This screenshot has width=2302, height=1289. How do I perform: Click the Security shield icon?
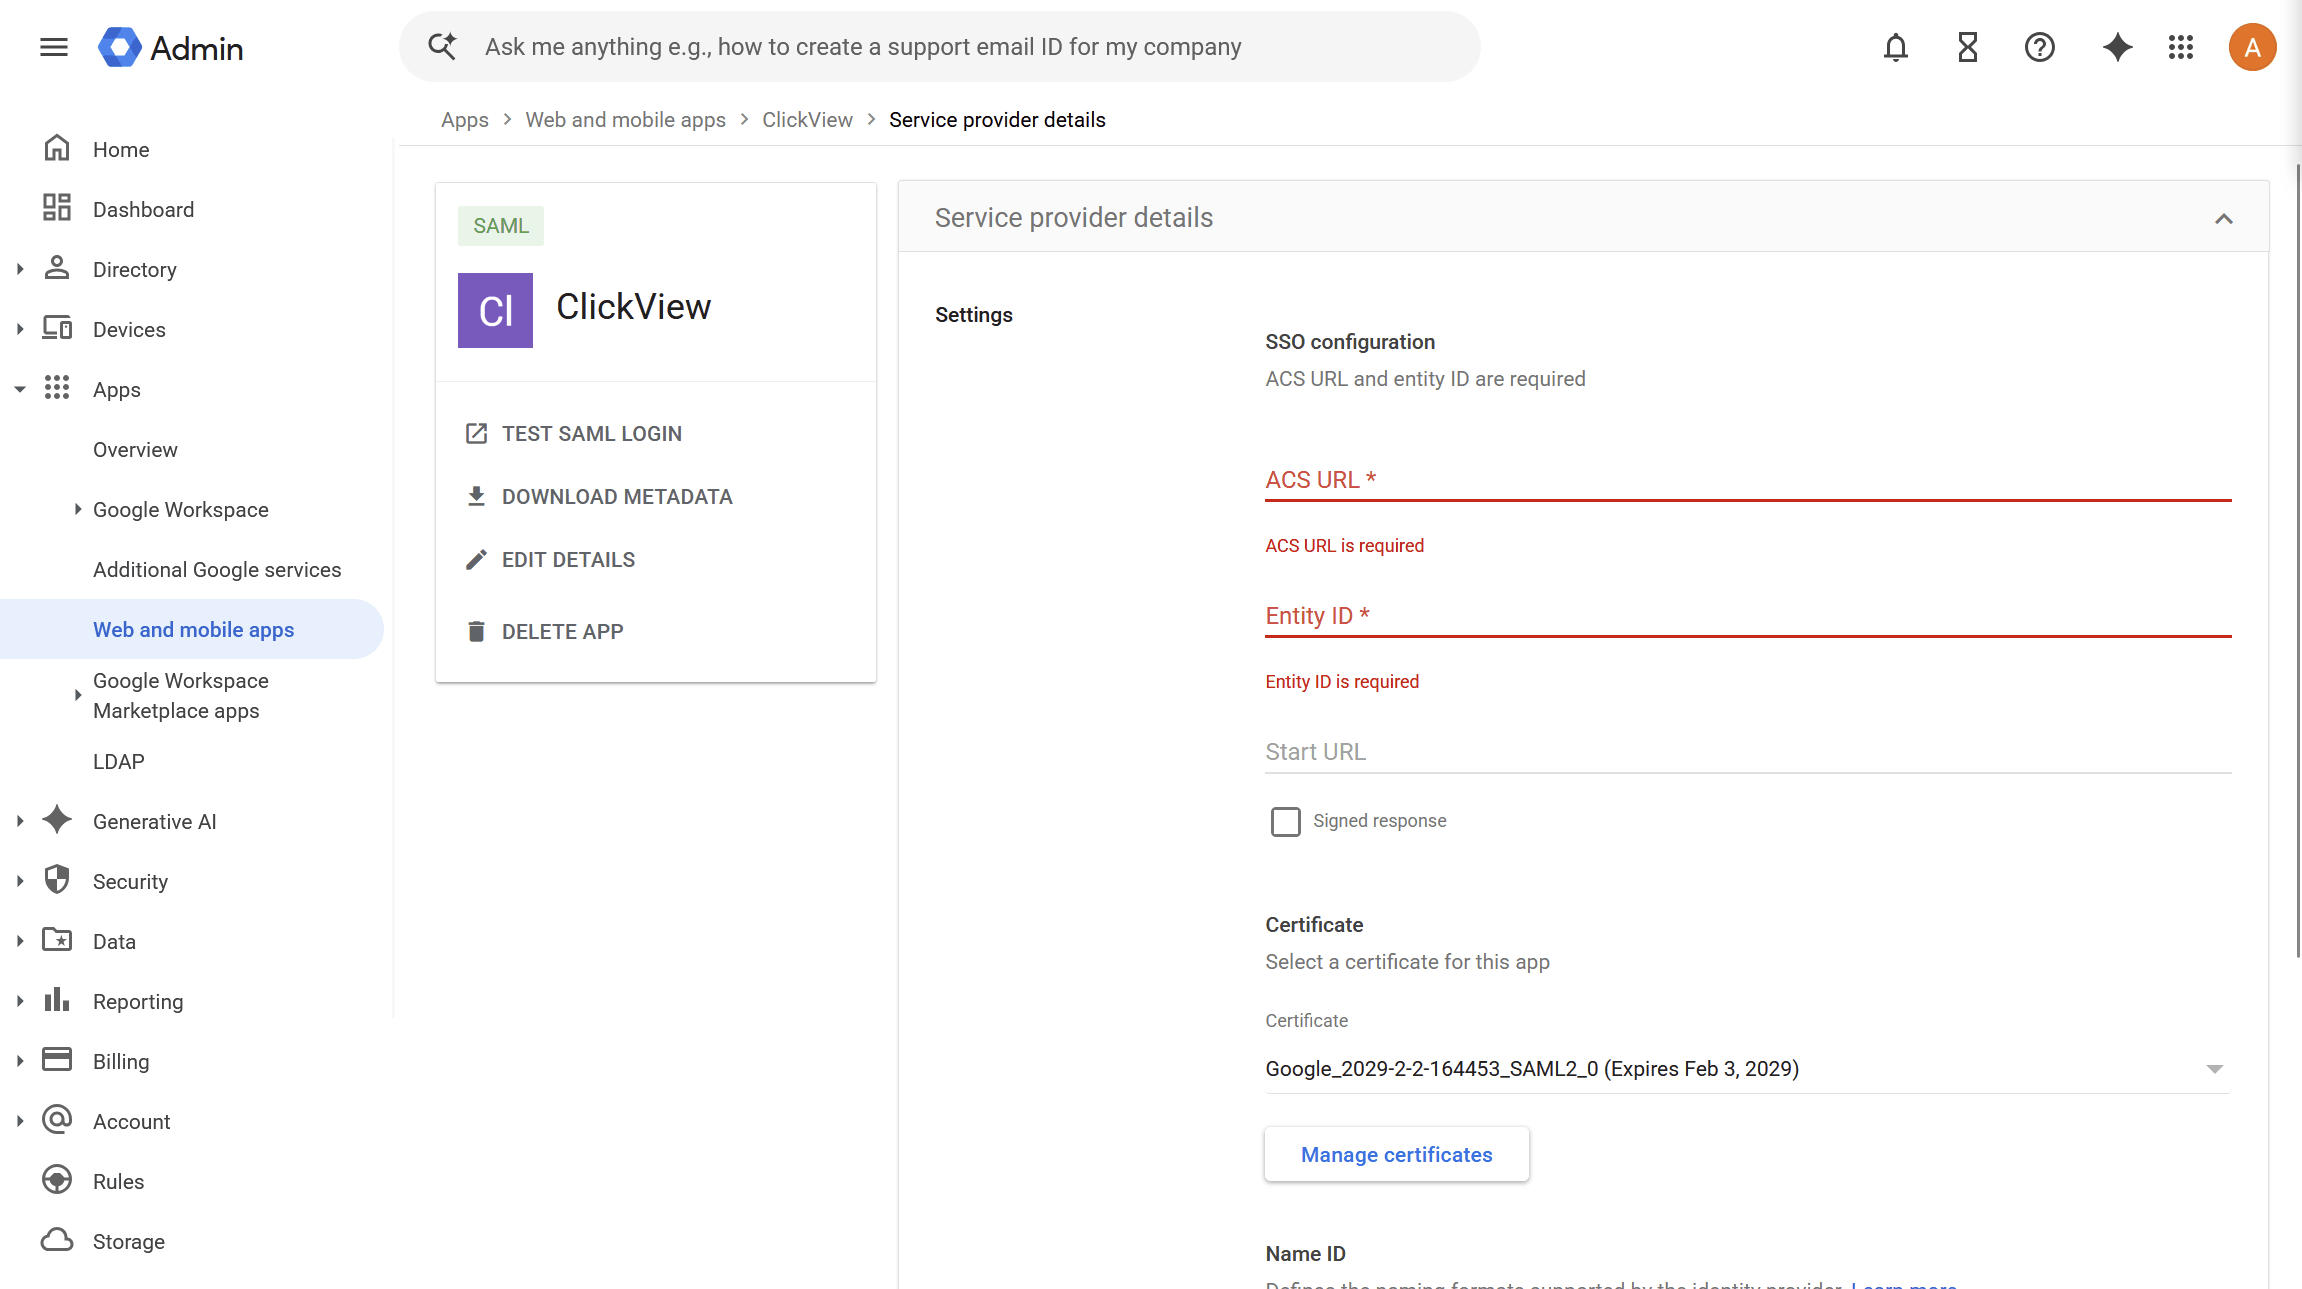[x=57, y=880]
